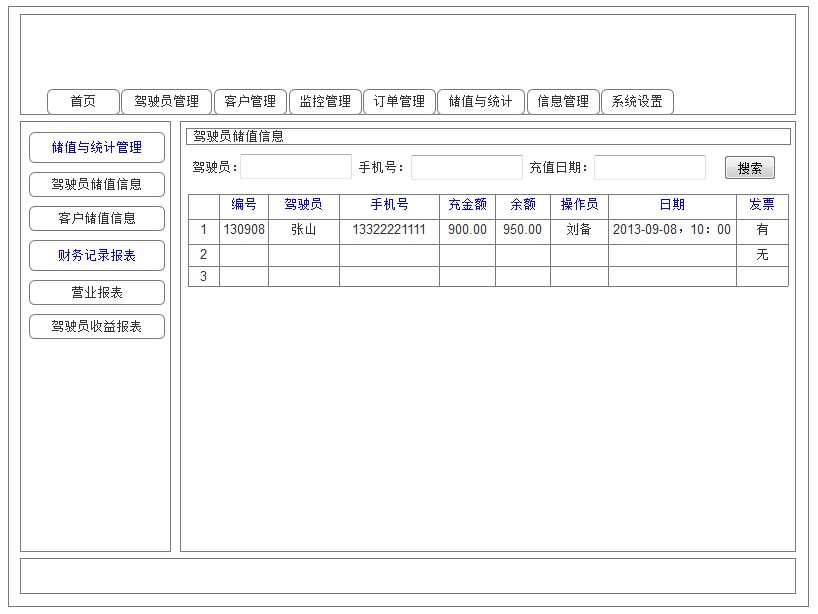Screen dimensions: 818x614
Task: Click the 充值日期 input field
Action: pos(649,167)
